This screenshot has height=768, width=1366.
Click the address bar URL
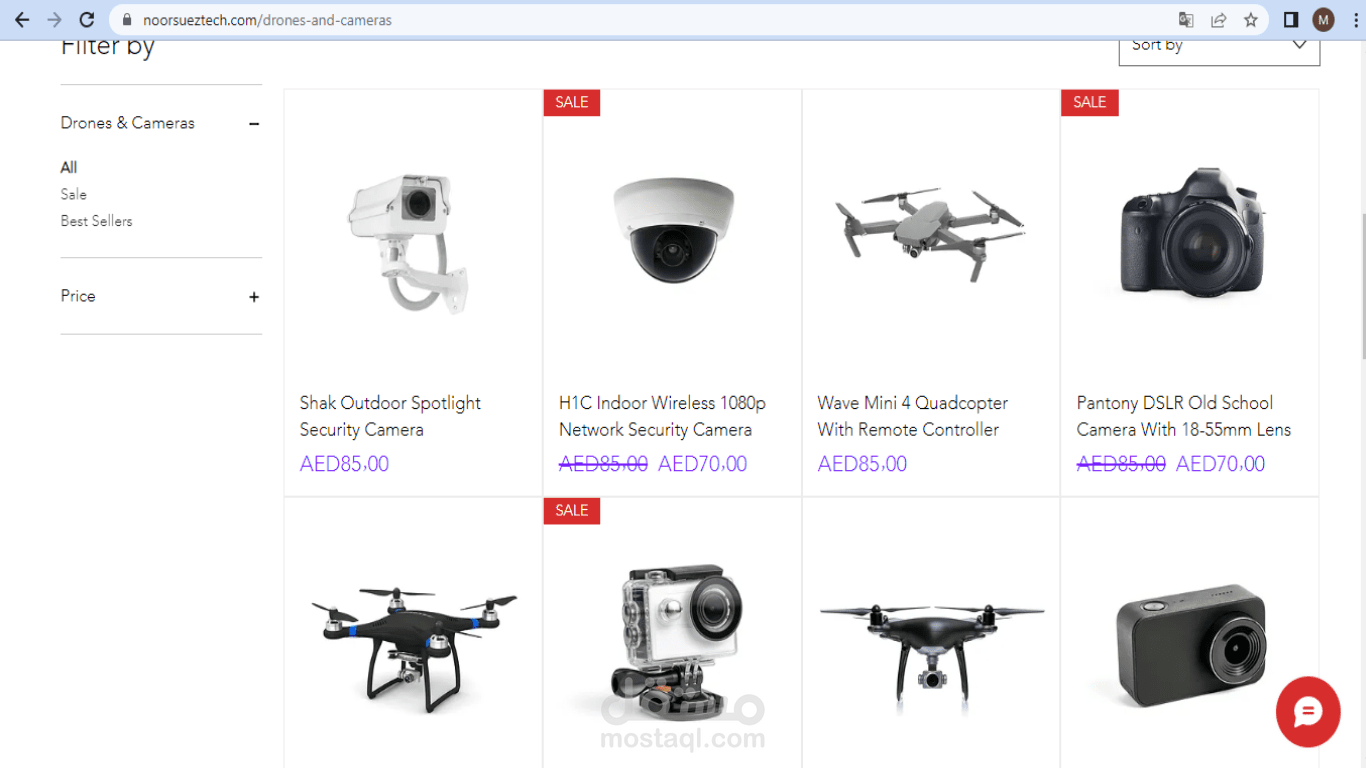(x=267, y=20)
